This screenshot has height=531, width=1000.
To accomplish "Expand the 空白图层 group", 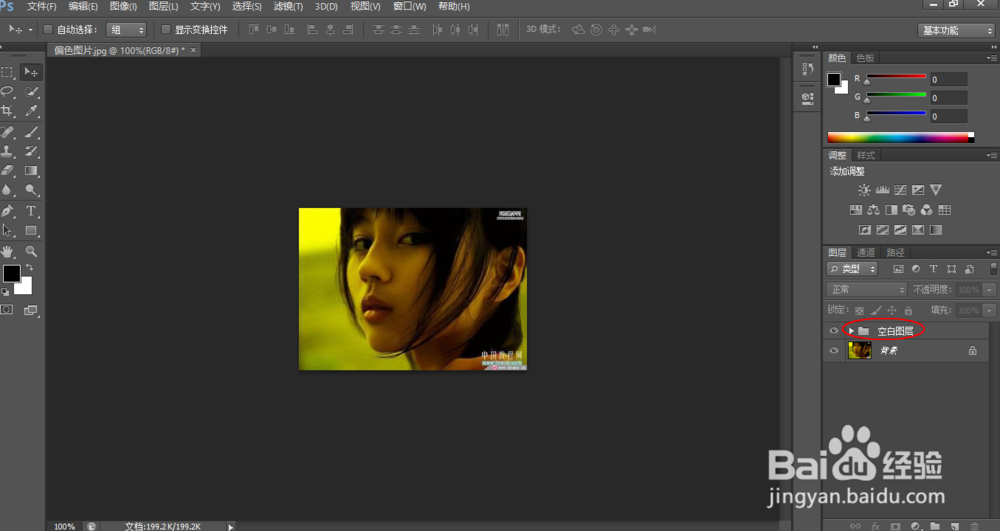I will (x=851, y=331).
